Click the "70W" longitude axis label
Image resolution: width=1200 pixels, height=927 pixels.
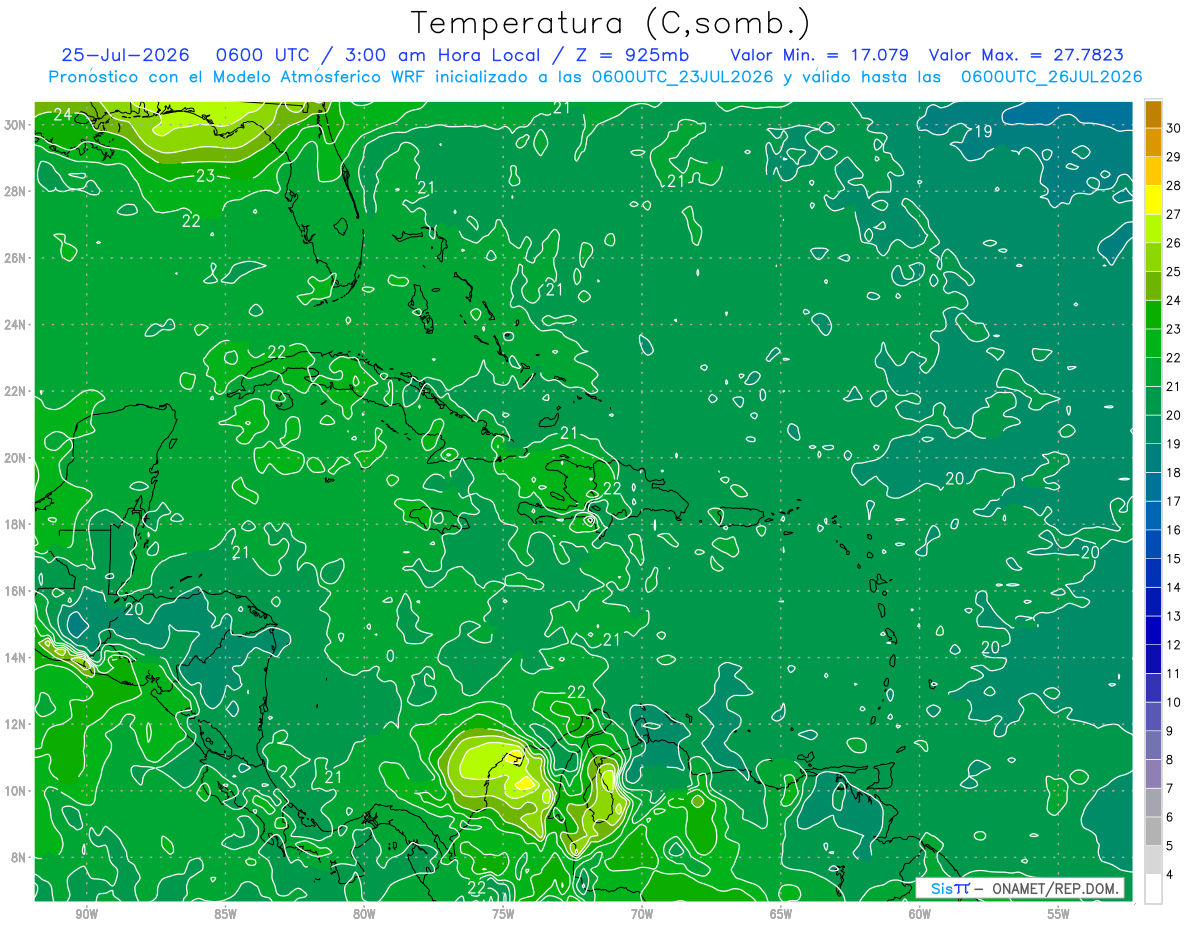pos(642,914)
